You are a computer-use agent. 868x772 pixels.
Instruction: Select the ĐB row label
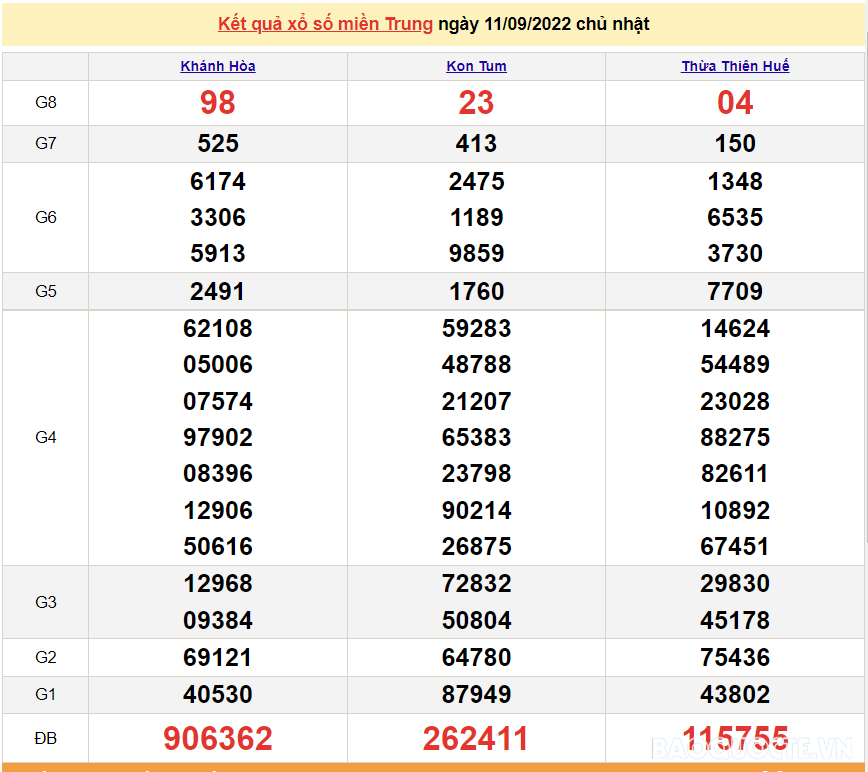click(46, 739)
